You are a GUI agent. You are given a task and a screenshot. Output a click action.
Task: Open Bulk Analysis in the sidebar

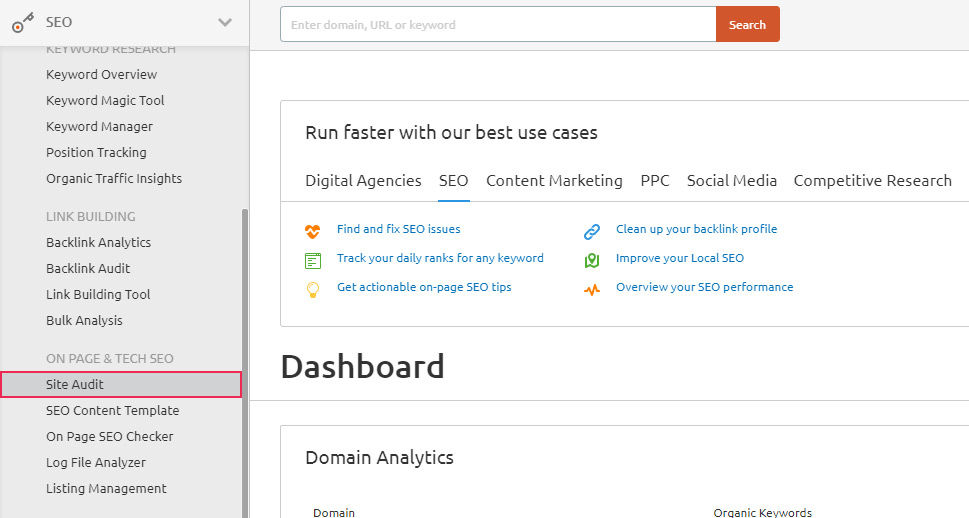click(x=84, y=321)
